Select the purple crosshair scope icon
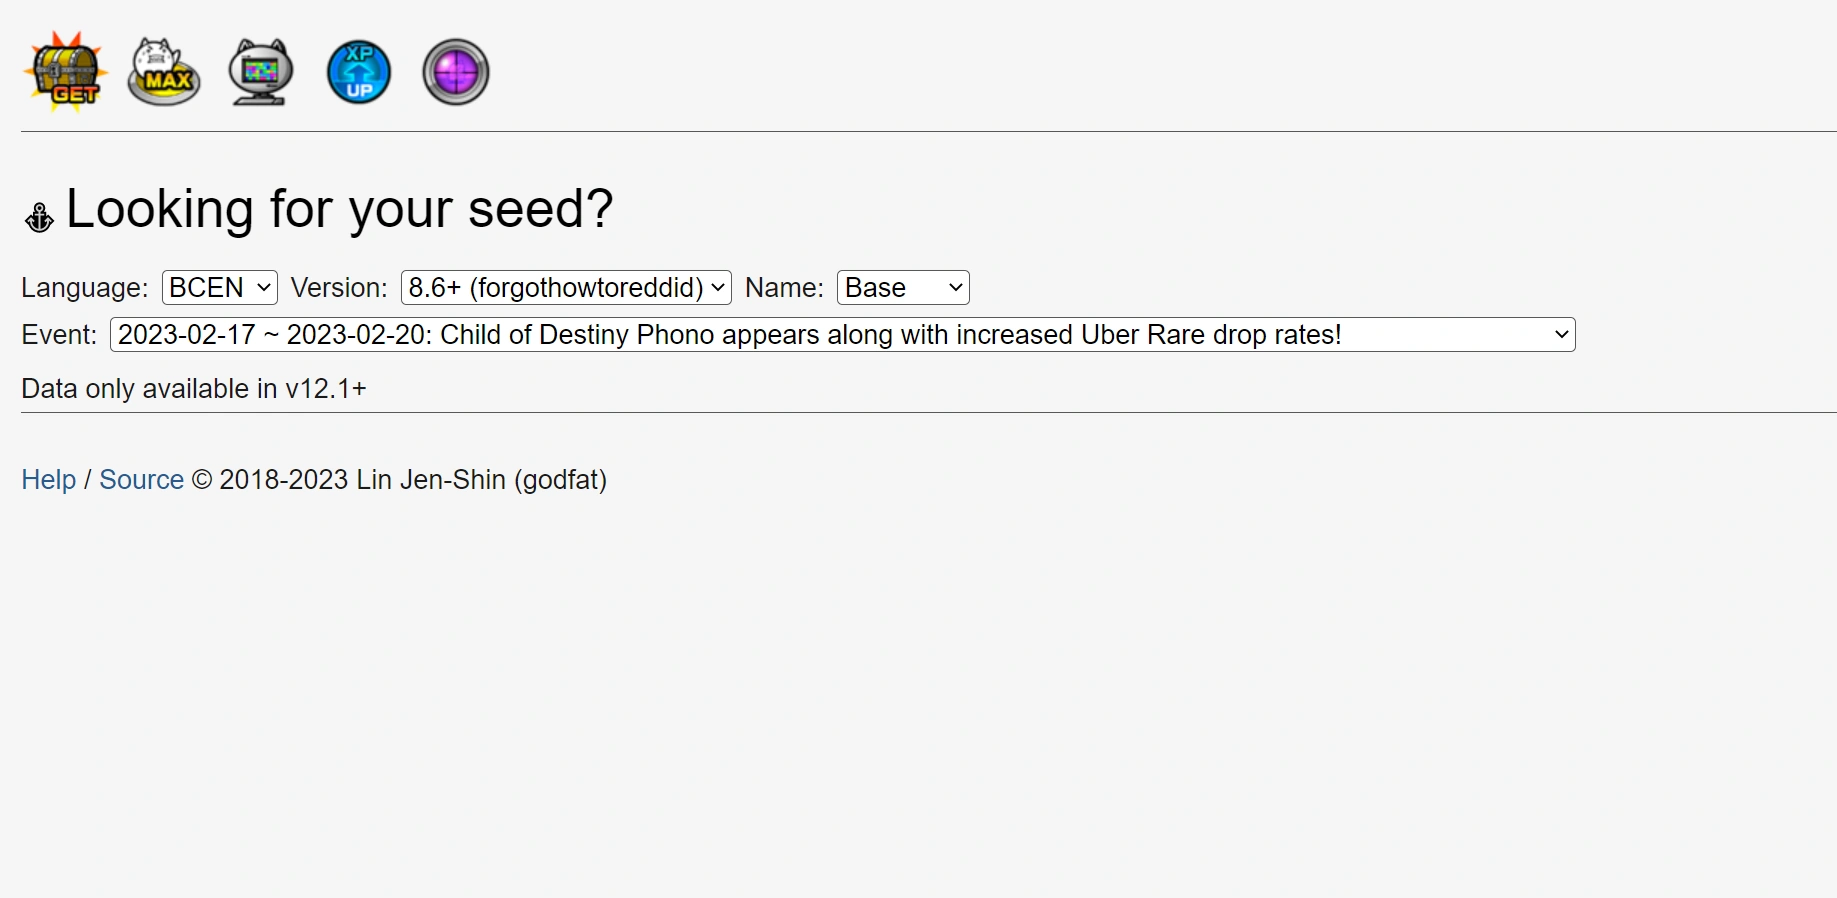Screen dimensions: 1837x898 pyautogui.click(x=454, y=71)
